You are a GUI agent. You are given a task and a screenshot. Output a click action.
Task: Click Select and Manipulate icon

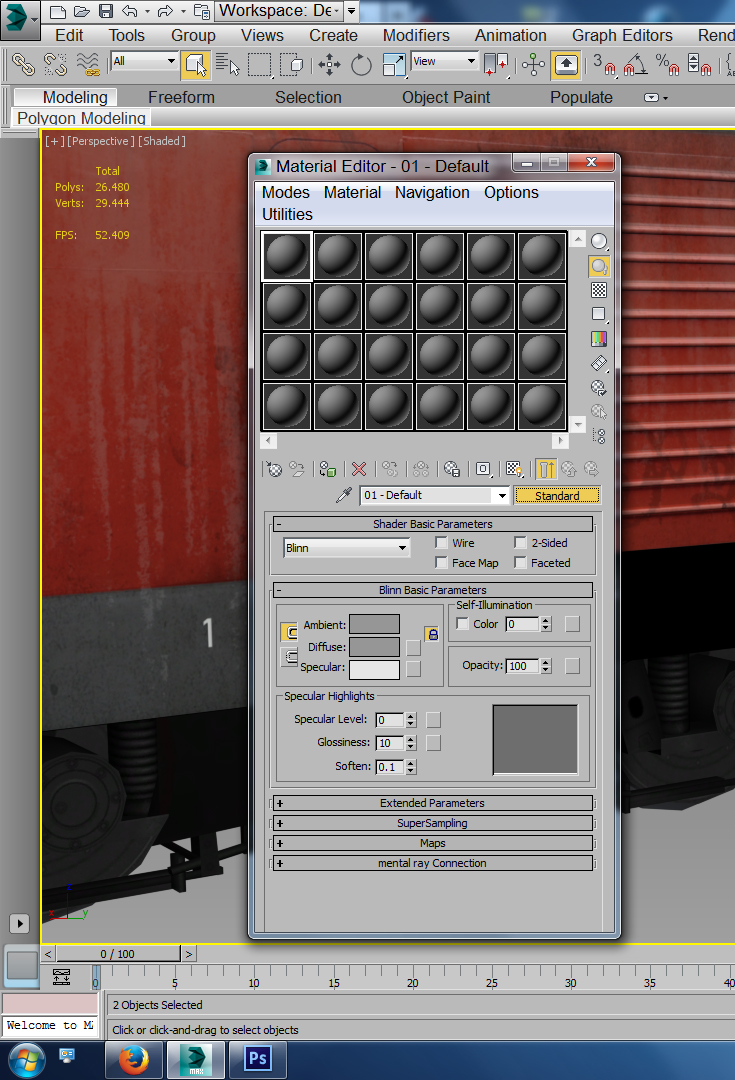point(534,65)
